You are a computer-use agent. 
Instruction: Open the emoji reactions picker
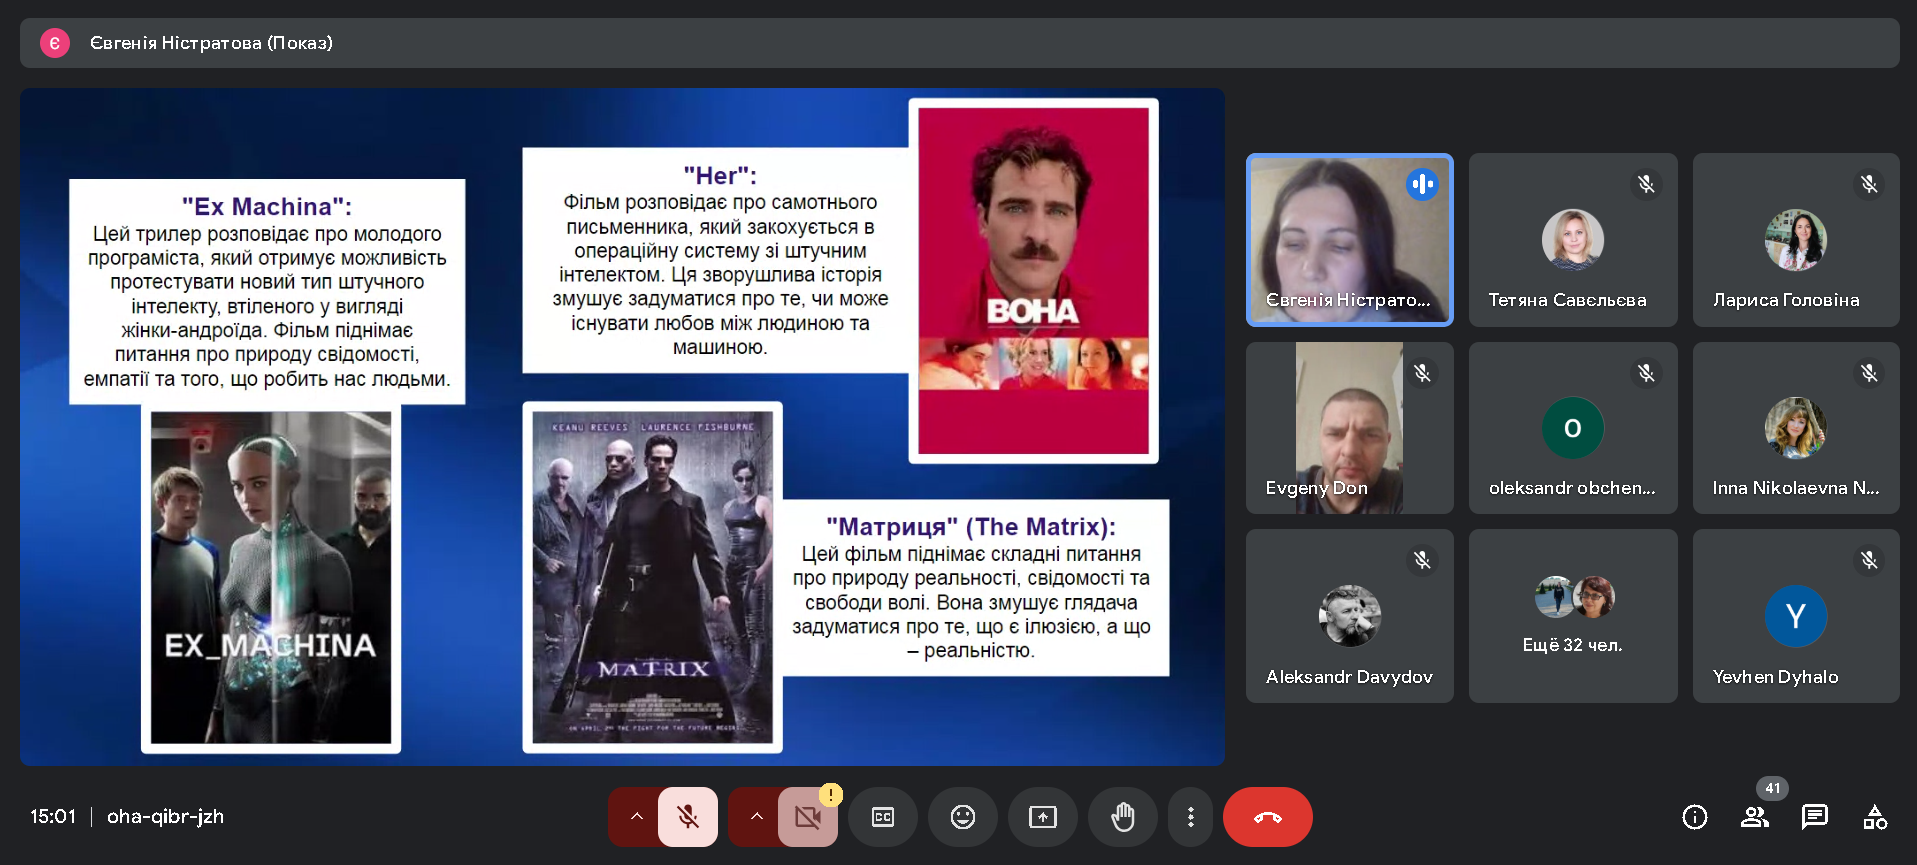pyautogui.click(x=963, y=817)
